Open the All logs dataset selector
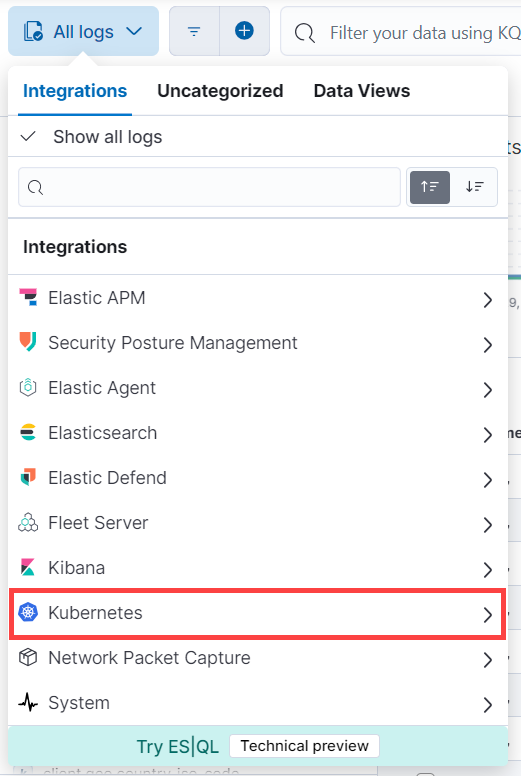The height and width of the screenshot is (776, 521). tap(83, 31)
